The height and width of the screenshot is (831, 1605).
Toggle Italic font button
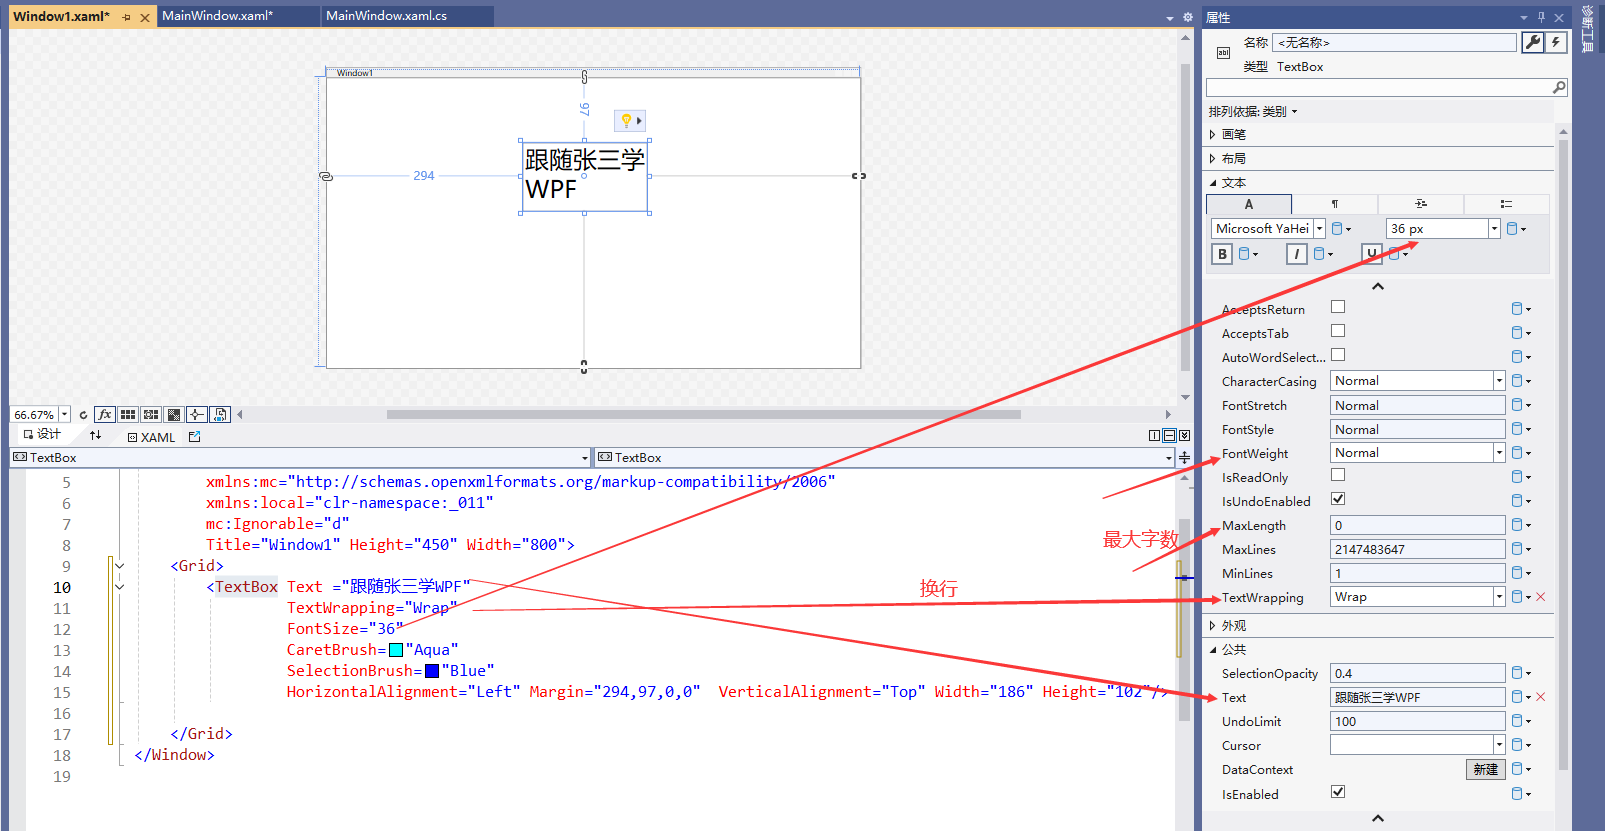pyautogui.click(x=1297, y=254)
